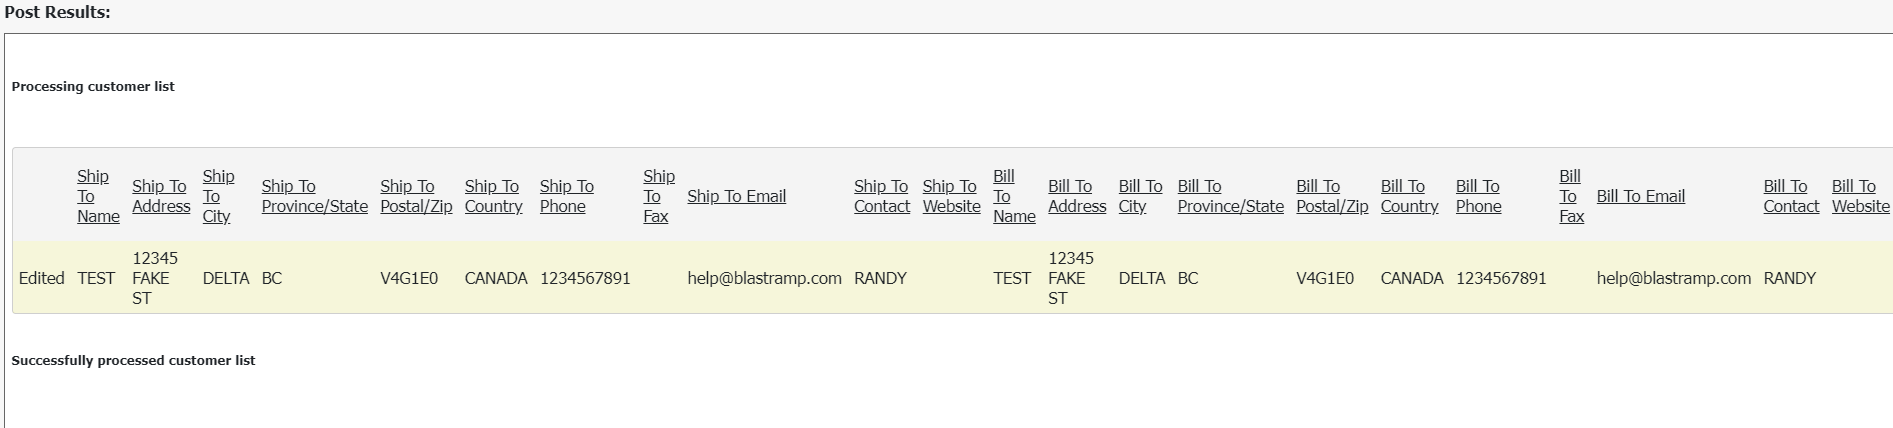1893x428 pixels.
Task: Click the Ship To Name column header
Action: (x=98, y=196)
